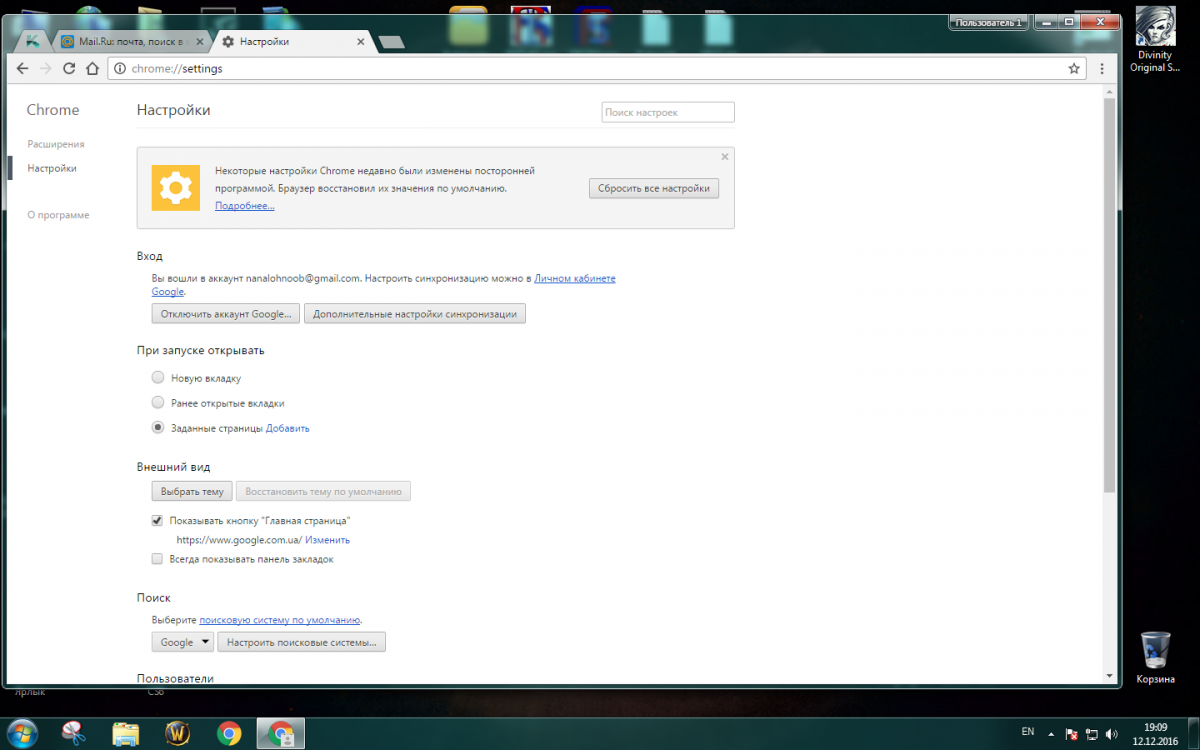Open the clock showing 19:09
Screen dimensions: 1200x750
coord(1154,734)
